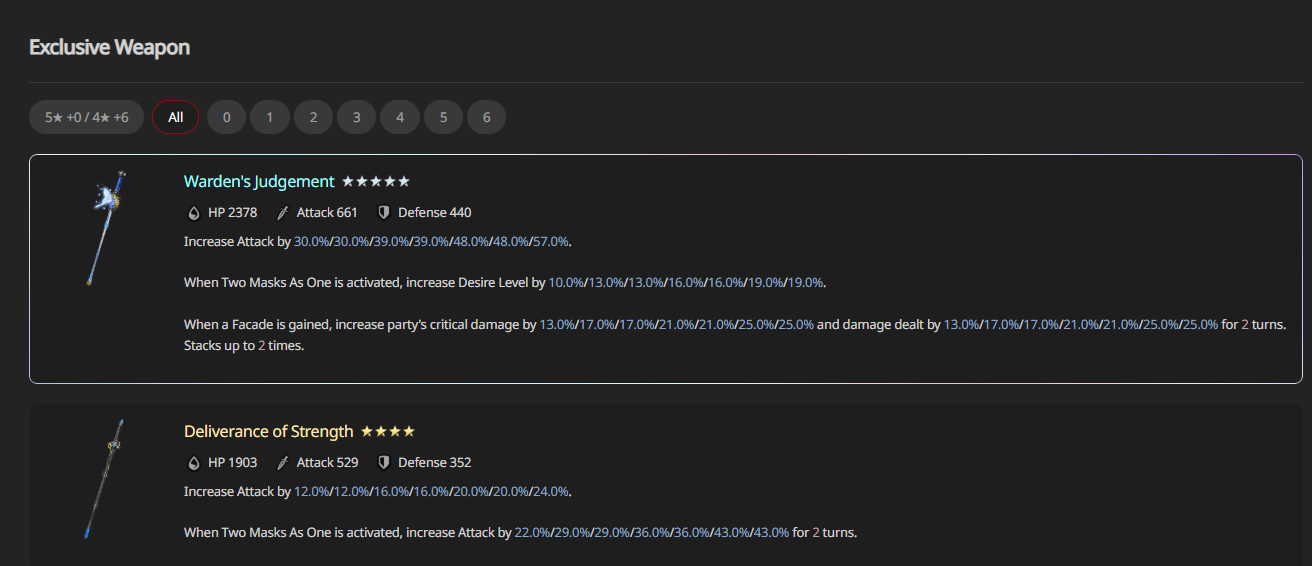
Task: Click the Warden's Judgement spear image
Action: click(106, 229)
